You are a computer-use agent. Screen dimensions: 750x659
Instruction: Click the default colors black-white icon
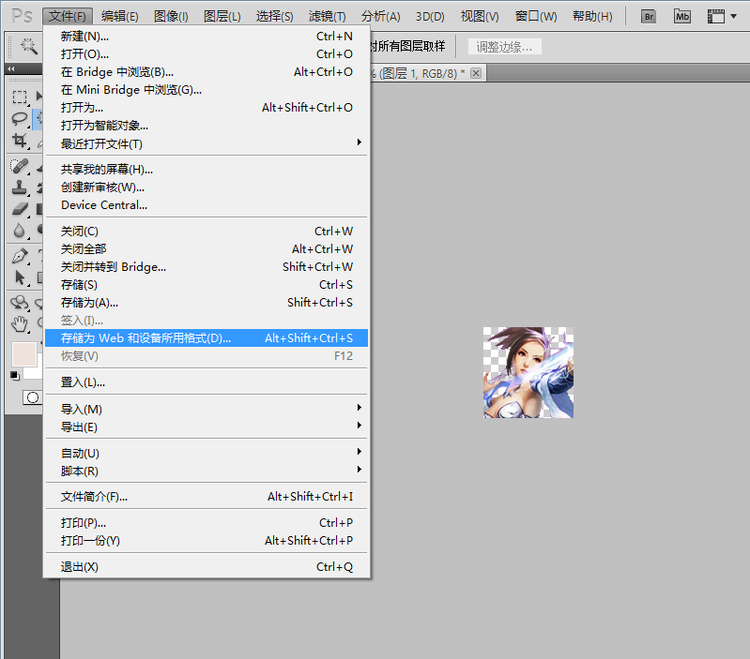pyautogui.click(x=15, y=376)
